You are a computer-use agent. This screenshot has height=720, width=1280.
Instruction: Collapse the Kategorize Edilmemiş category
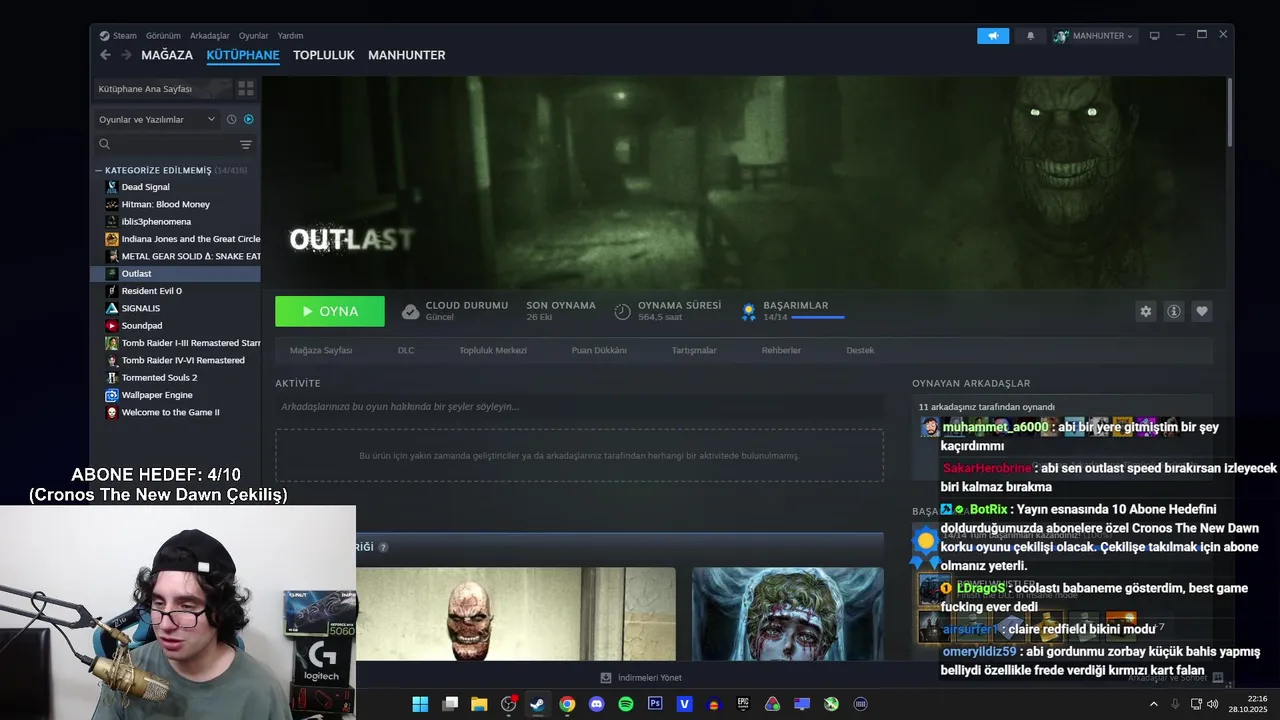click(99, 170)
